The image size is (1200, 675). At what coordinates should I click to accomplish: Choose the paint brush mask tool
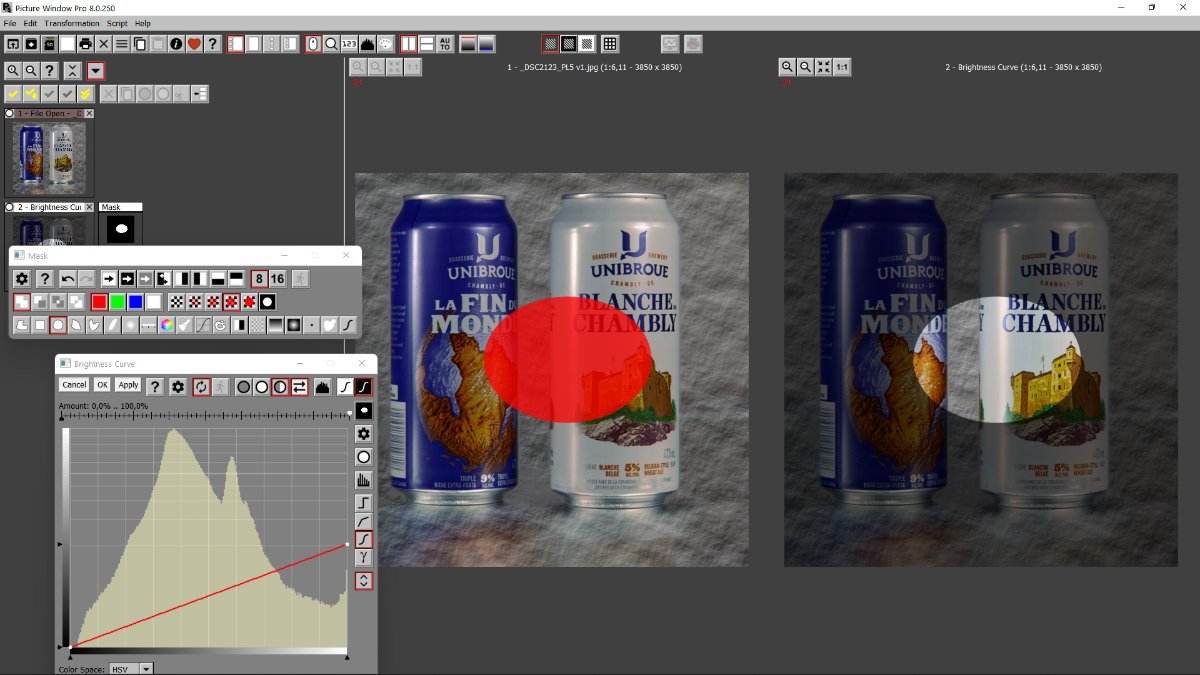tap(113, 325)
